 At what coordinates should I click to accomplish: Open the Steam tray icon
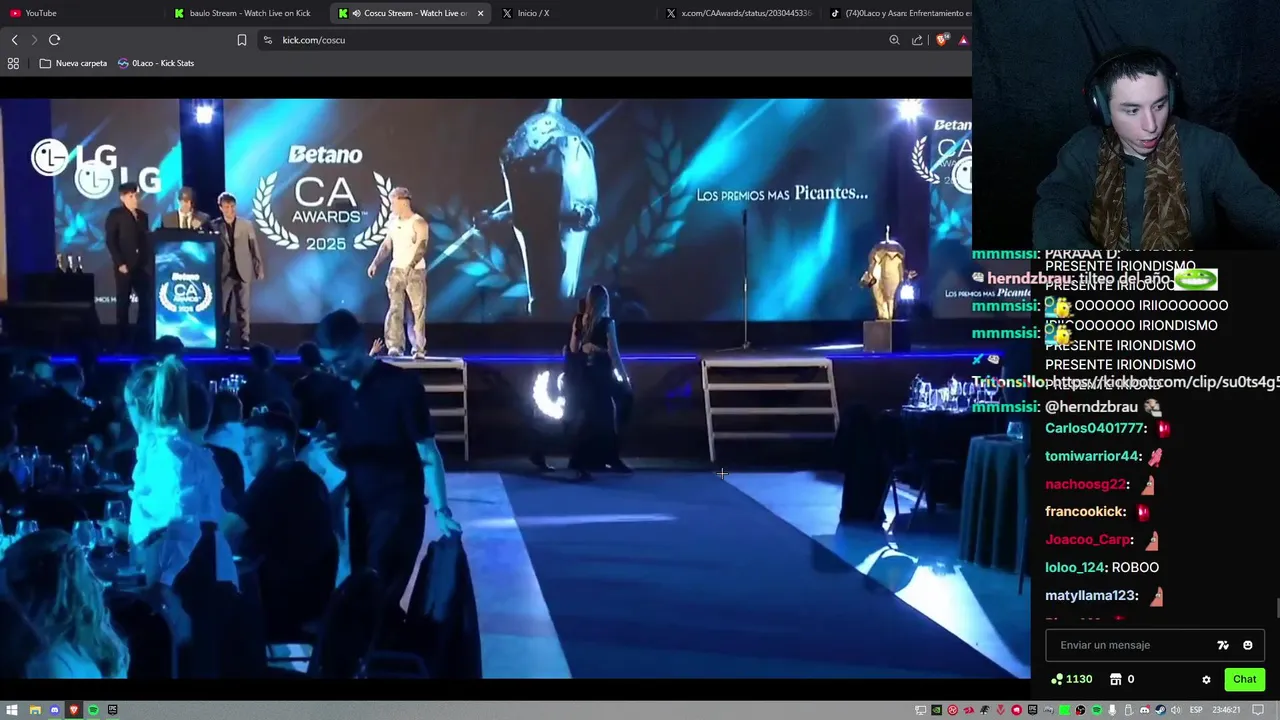pyautogui.click(x=1160, y=710)
